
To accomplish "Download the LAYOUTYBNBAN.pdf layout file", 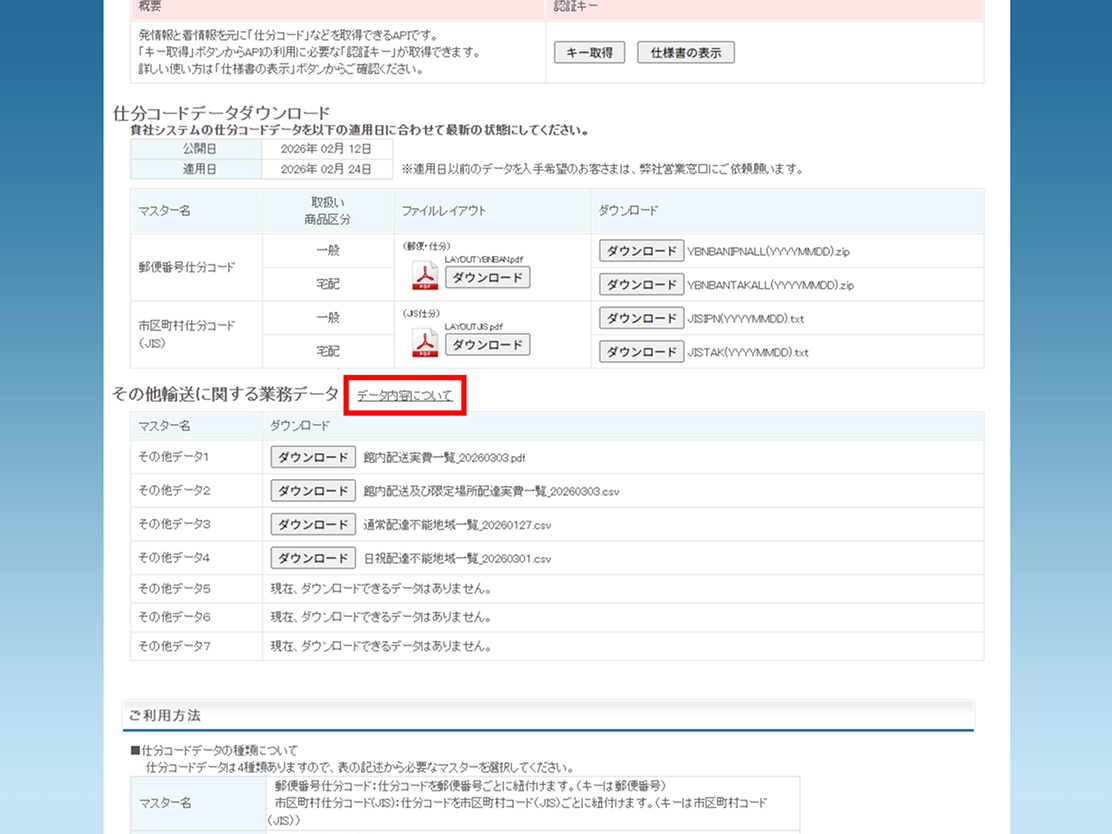I will (487, 277).
